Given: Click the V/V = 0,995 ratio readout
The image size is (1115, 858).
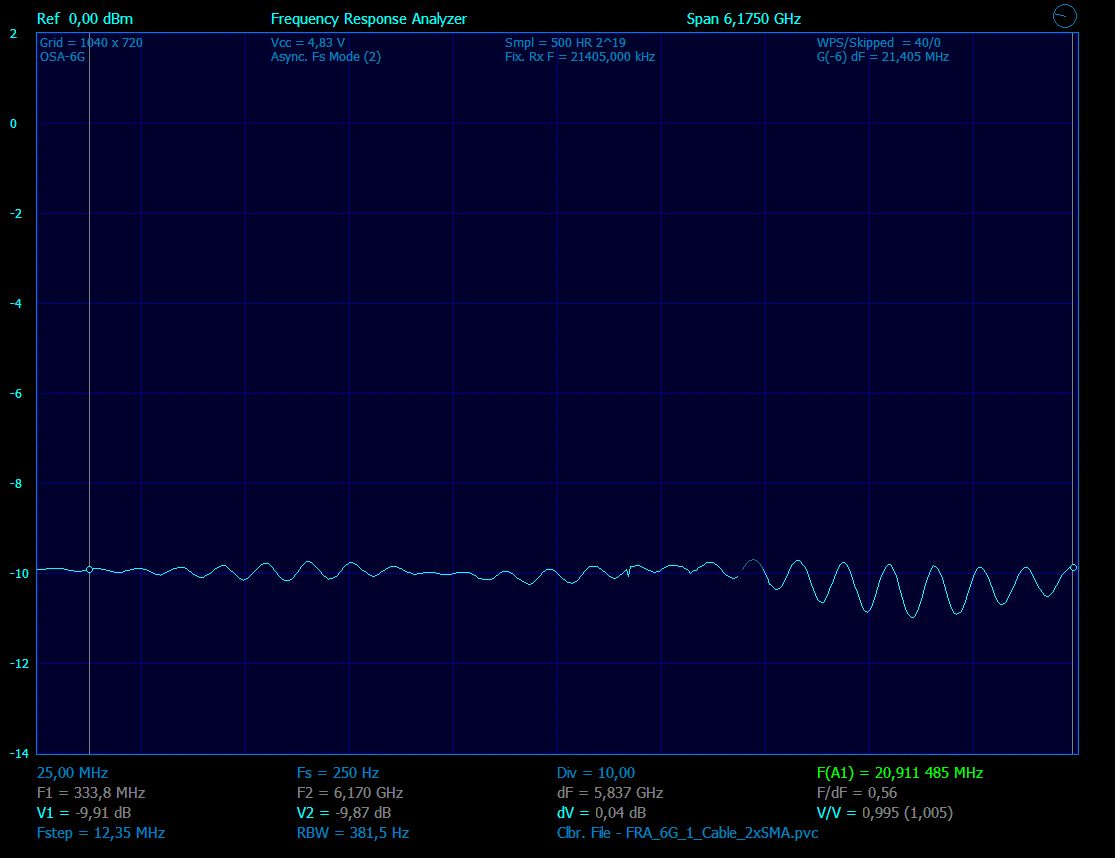Looking at the screenshot, I should coord(884,813).
